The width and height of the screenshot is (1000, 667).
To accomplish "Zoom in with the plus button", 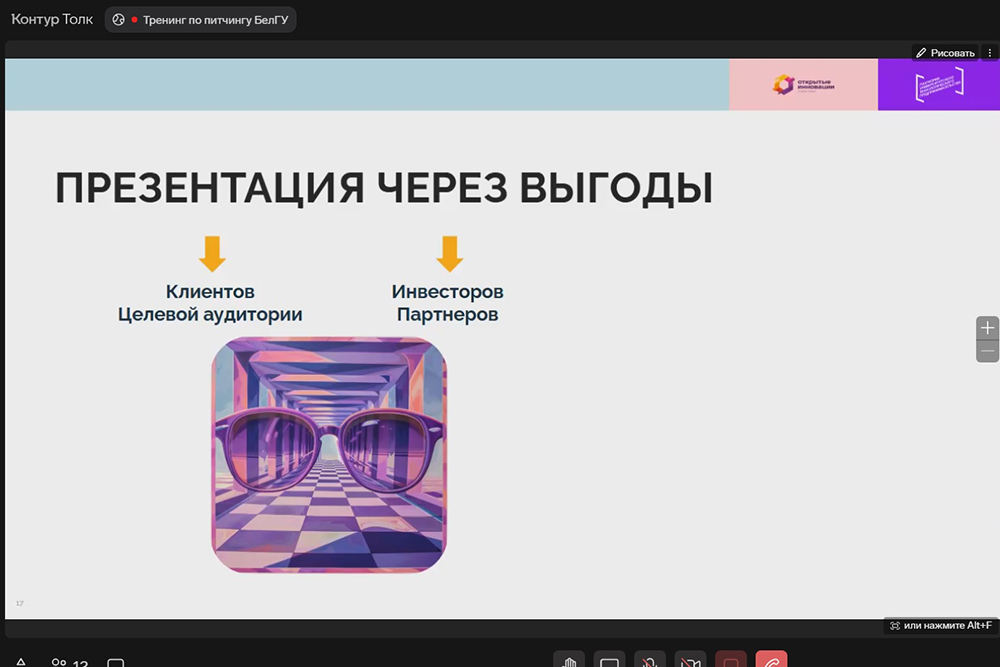I will coord(987,328).
